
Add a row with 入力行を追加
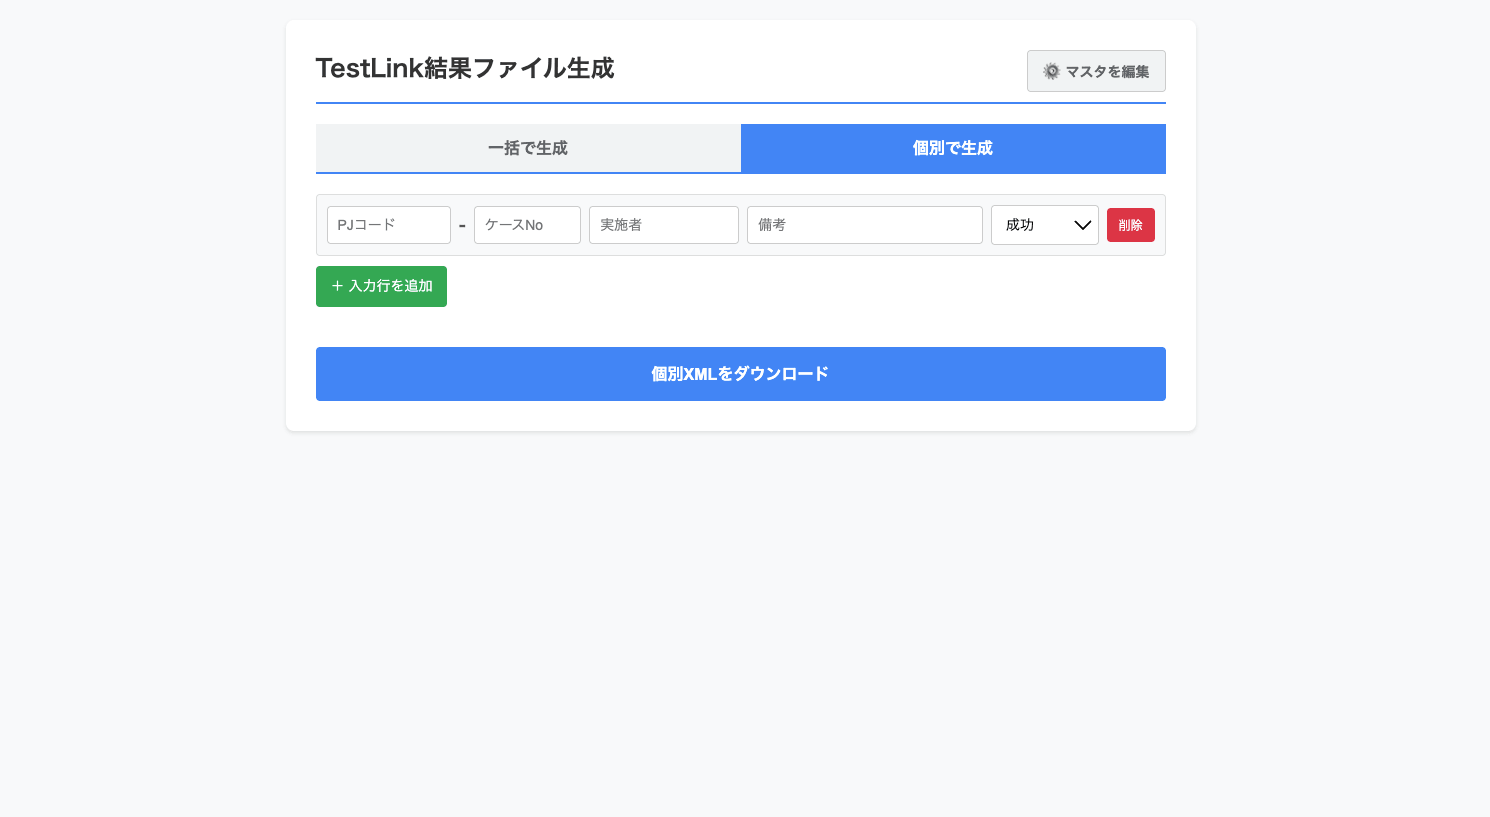pos(381,286)
